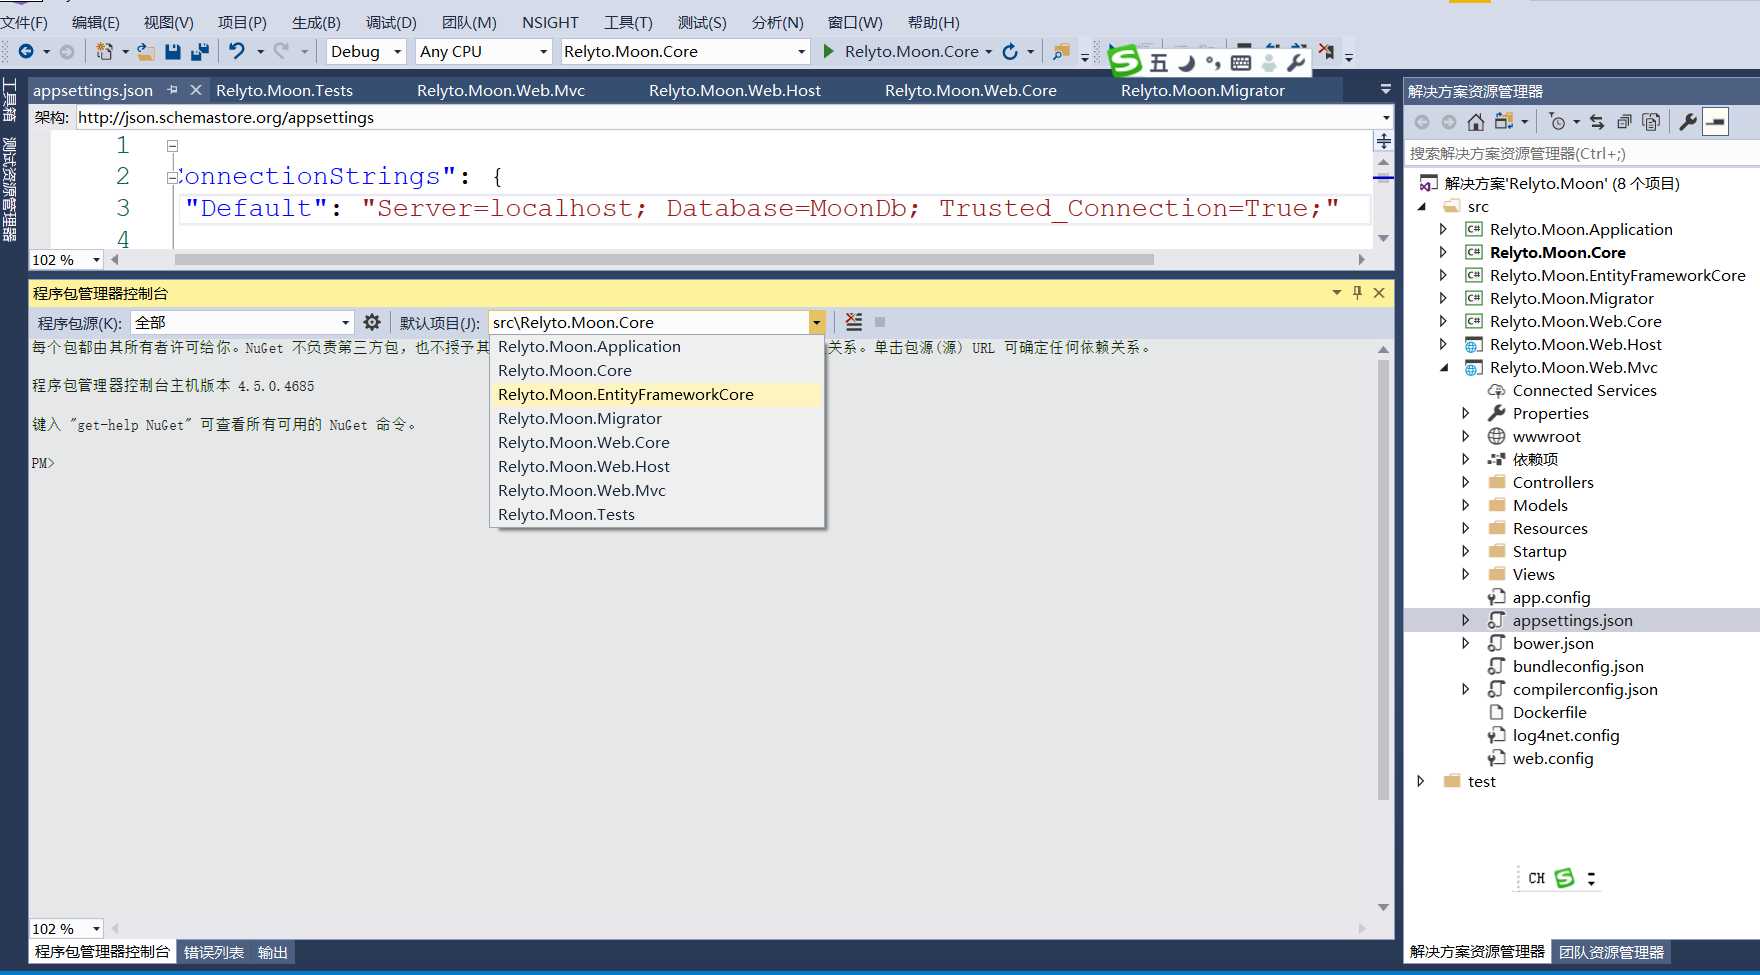Click the browser refresh icon in toolbar
Image resolution: width=1760 pixels, height=975 pixels.
click(x=1010, y=51)
